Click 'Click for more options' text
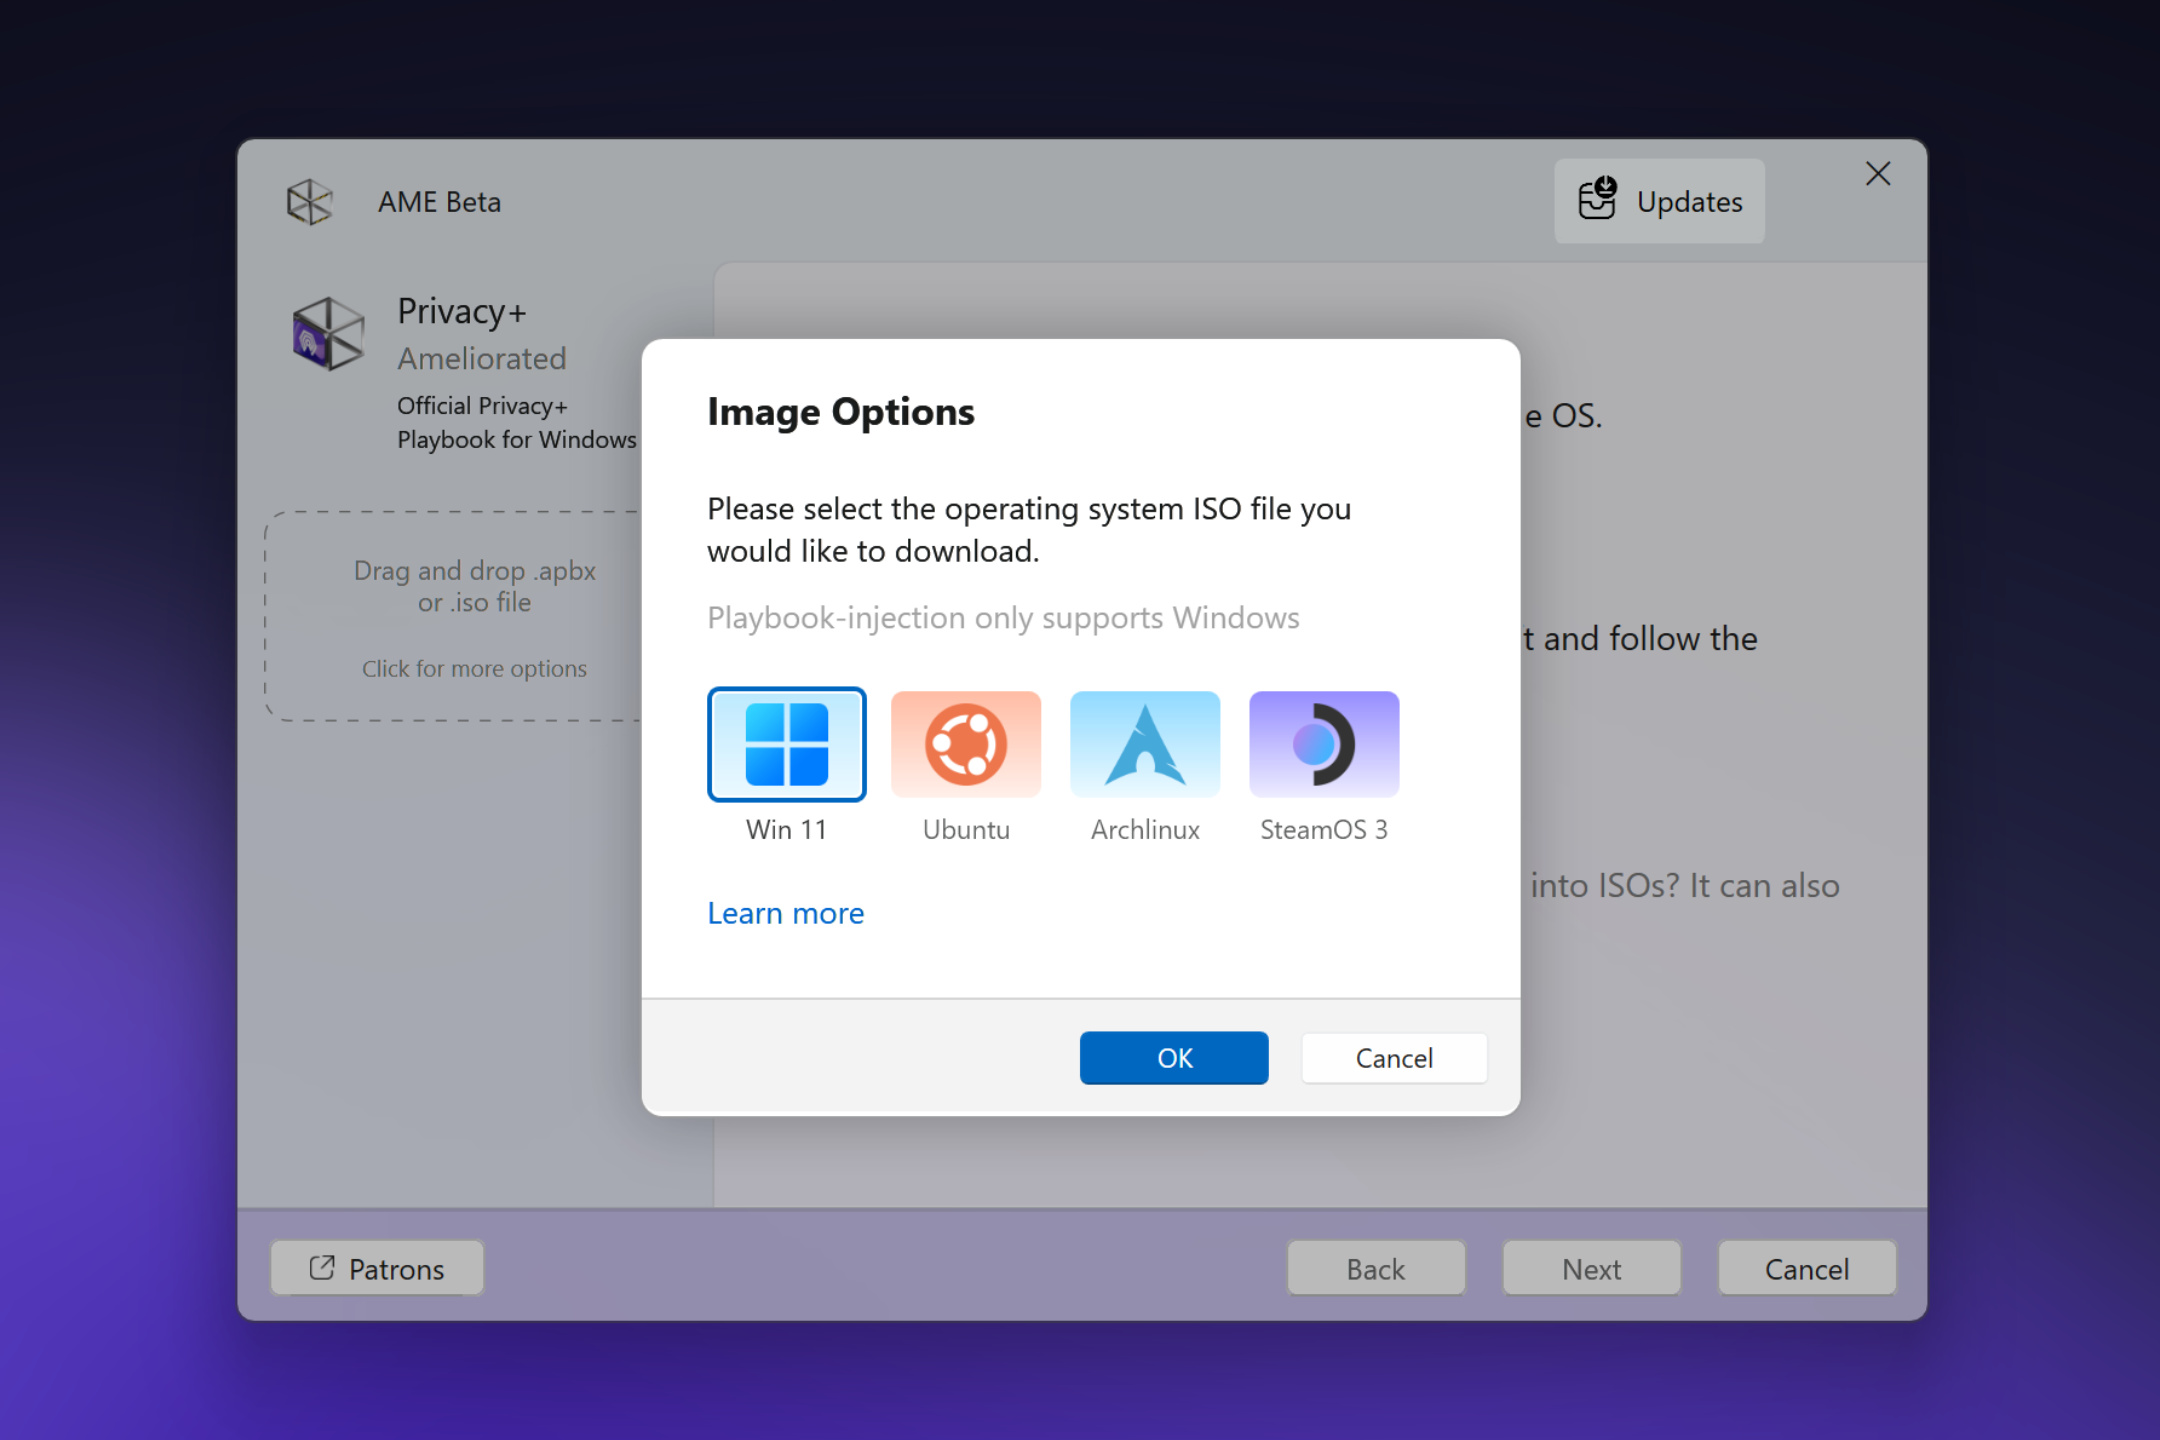Screen dimensions: 2160x1440 [x=474, y=668]
